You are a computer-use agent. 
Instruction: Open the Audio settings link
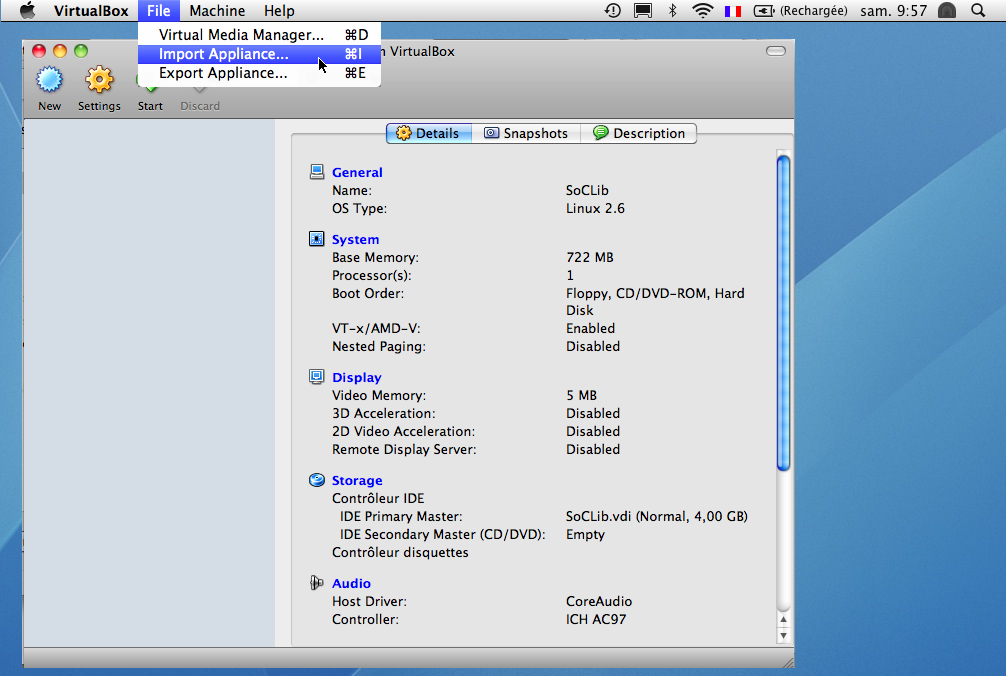(351, 583)
